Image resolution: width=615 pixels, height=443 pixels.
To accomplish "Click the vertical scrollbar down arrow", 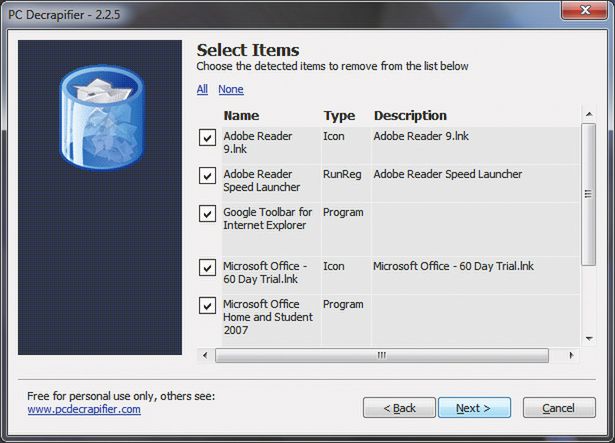I will [589, 339].
